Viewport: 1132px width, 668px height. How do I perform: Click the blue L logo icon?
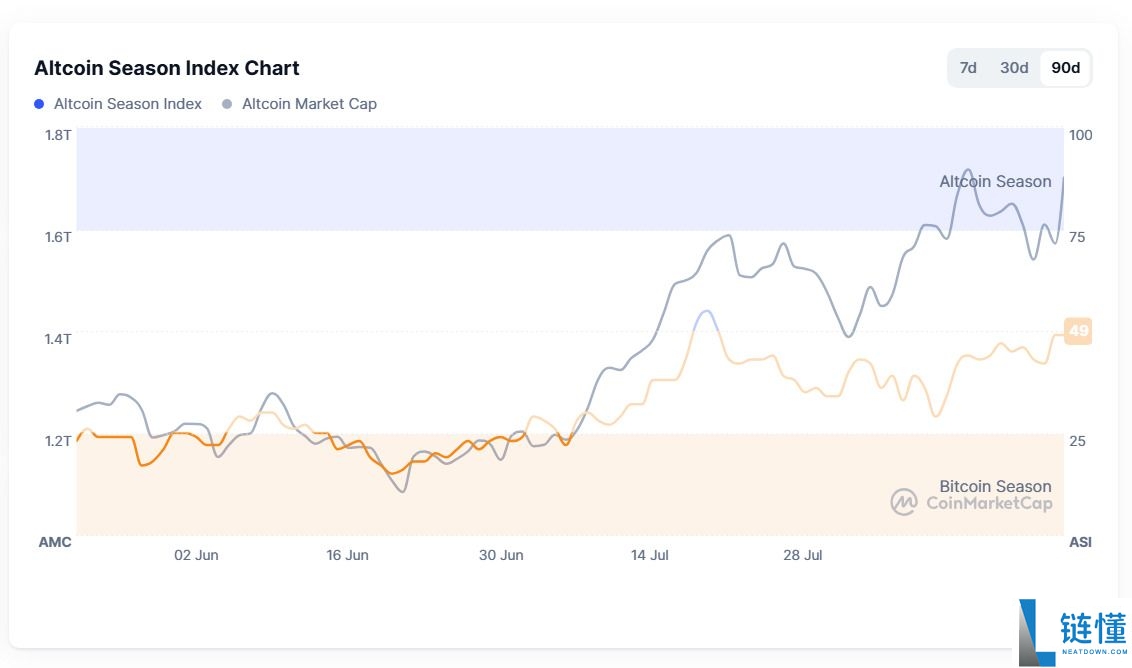pyautogui.click(x=1037, y=632)
